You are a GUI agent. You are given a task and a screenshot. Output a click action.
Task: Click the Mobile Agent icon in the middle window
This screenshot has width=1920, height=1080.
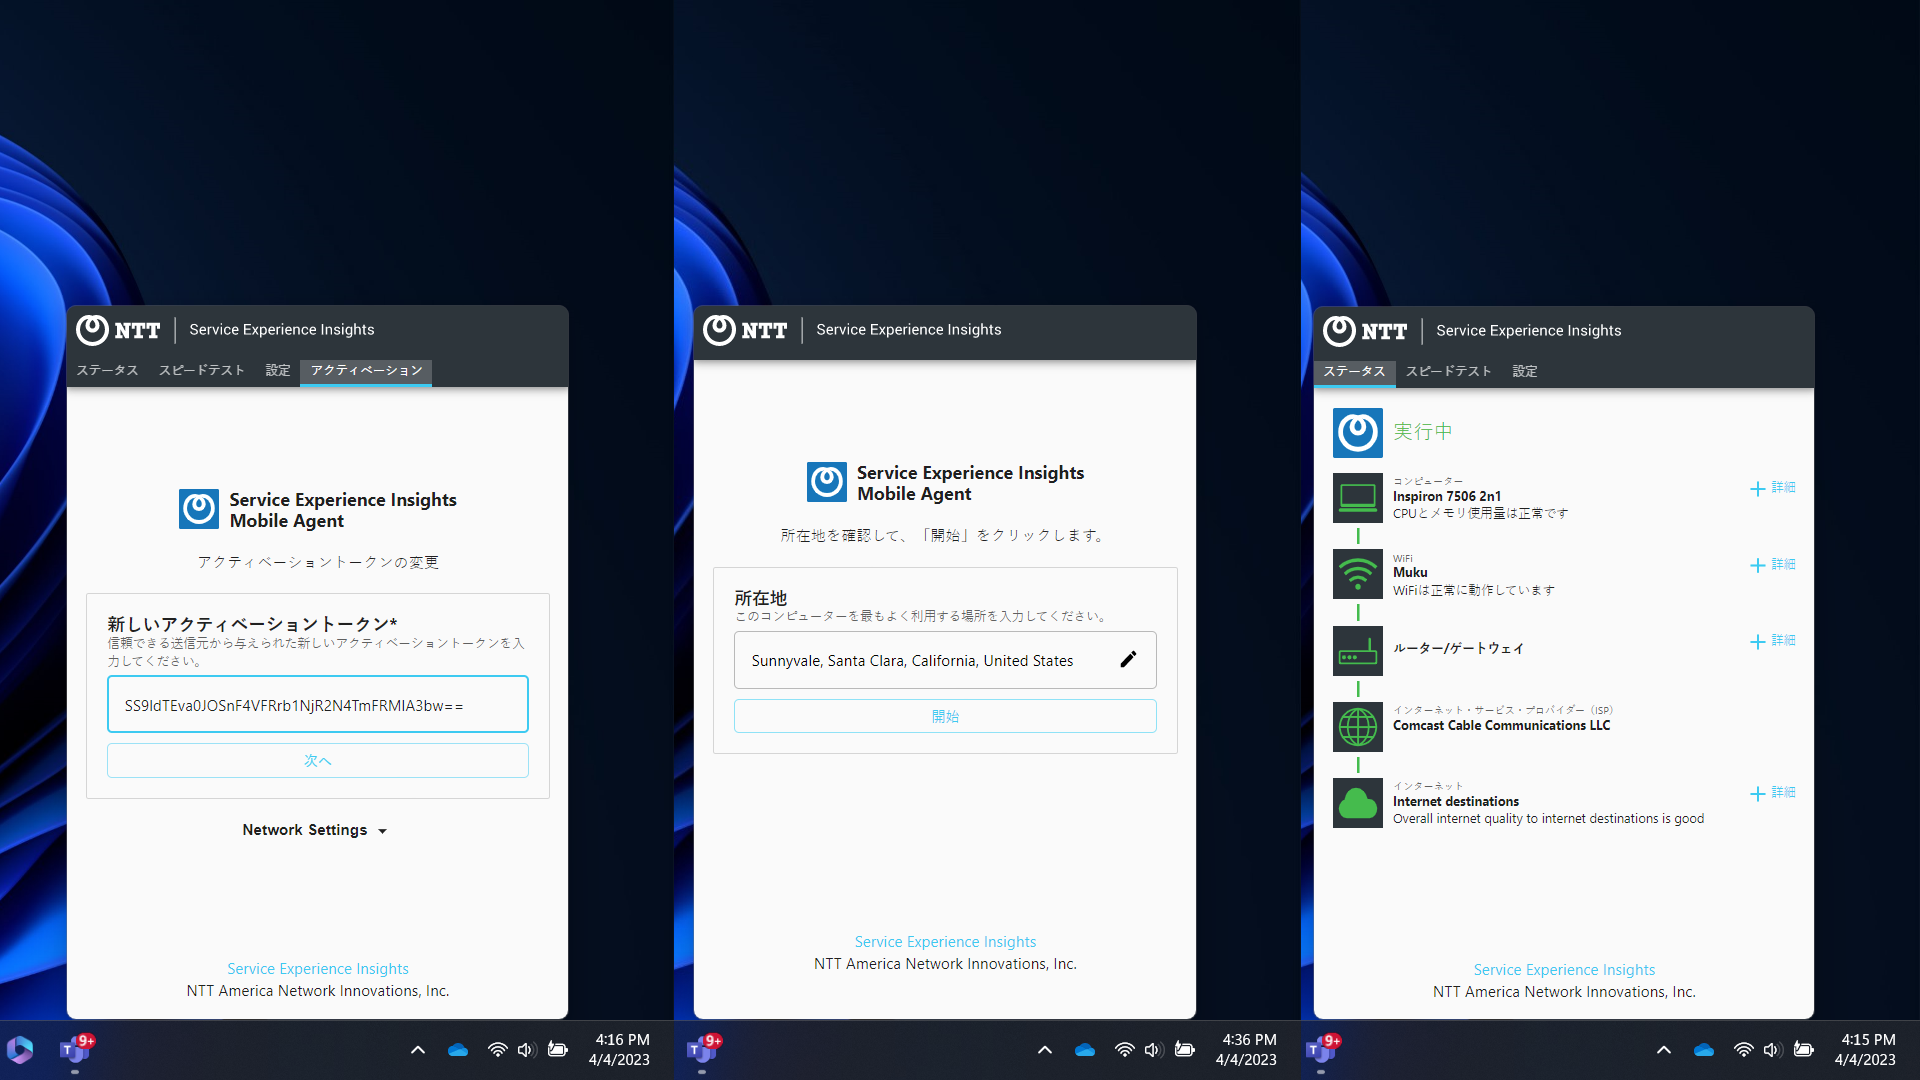tap(827, 482)
